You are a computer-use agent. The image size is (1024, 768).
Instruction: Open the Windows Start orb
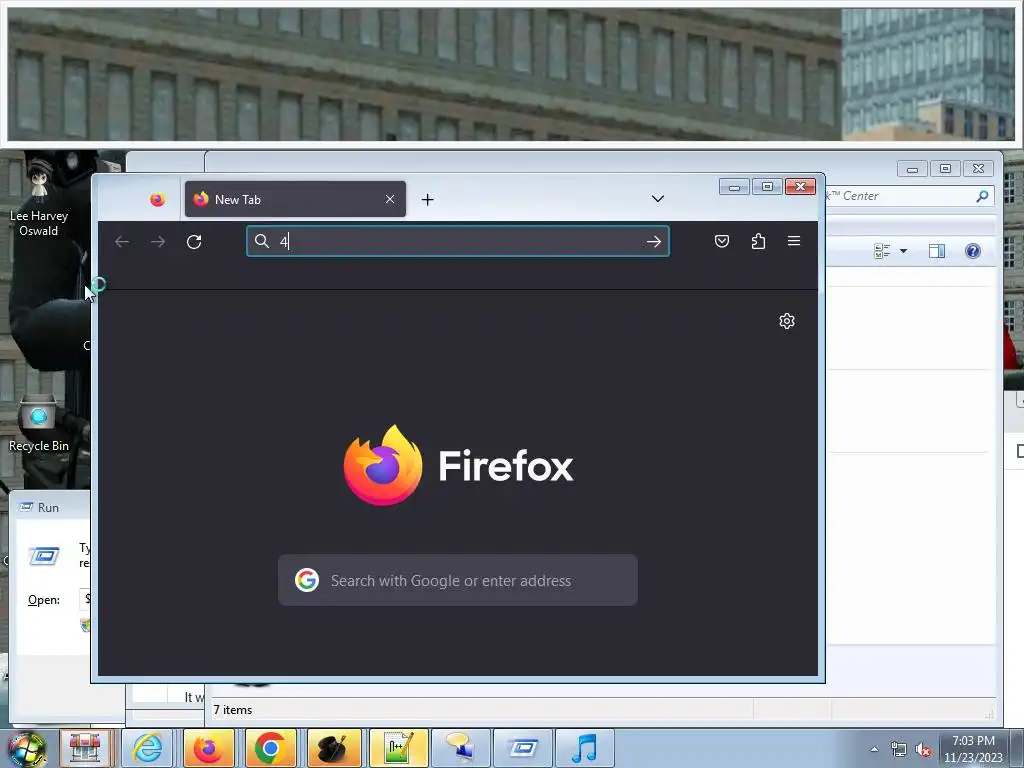(x=26, y=748)
